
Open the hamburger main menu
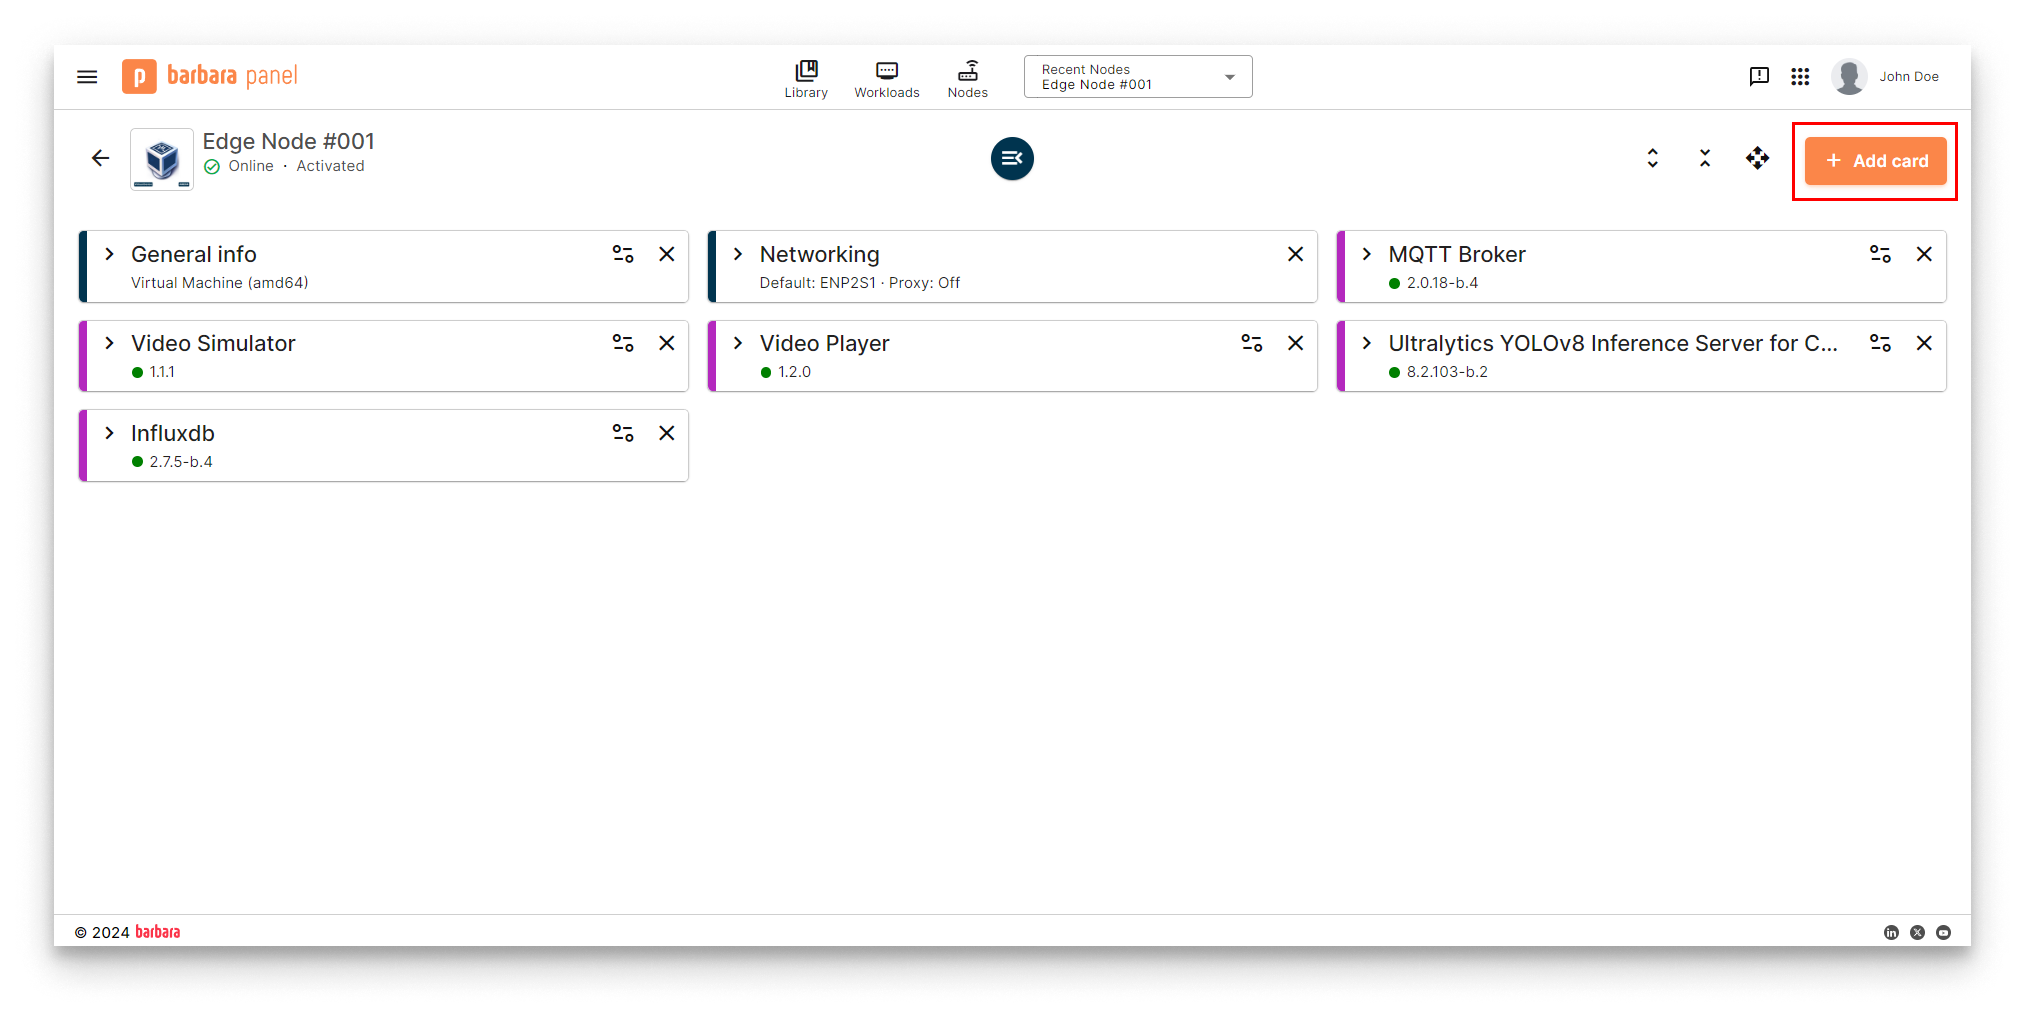coord(87,77)
